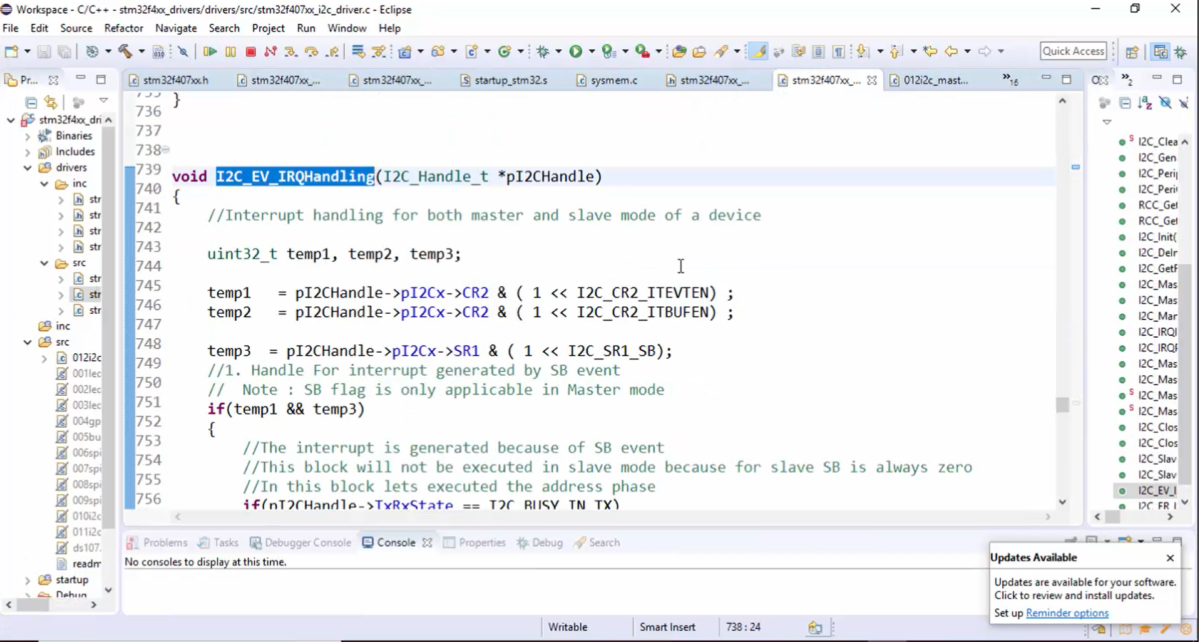Expand the Binaries node
Screen dimensions: 1200x642
28,136
